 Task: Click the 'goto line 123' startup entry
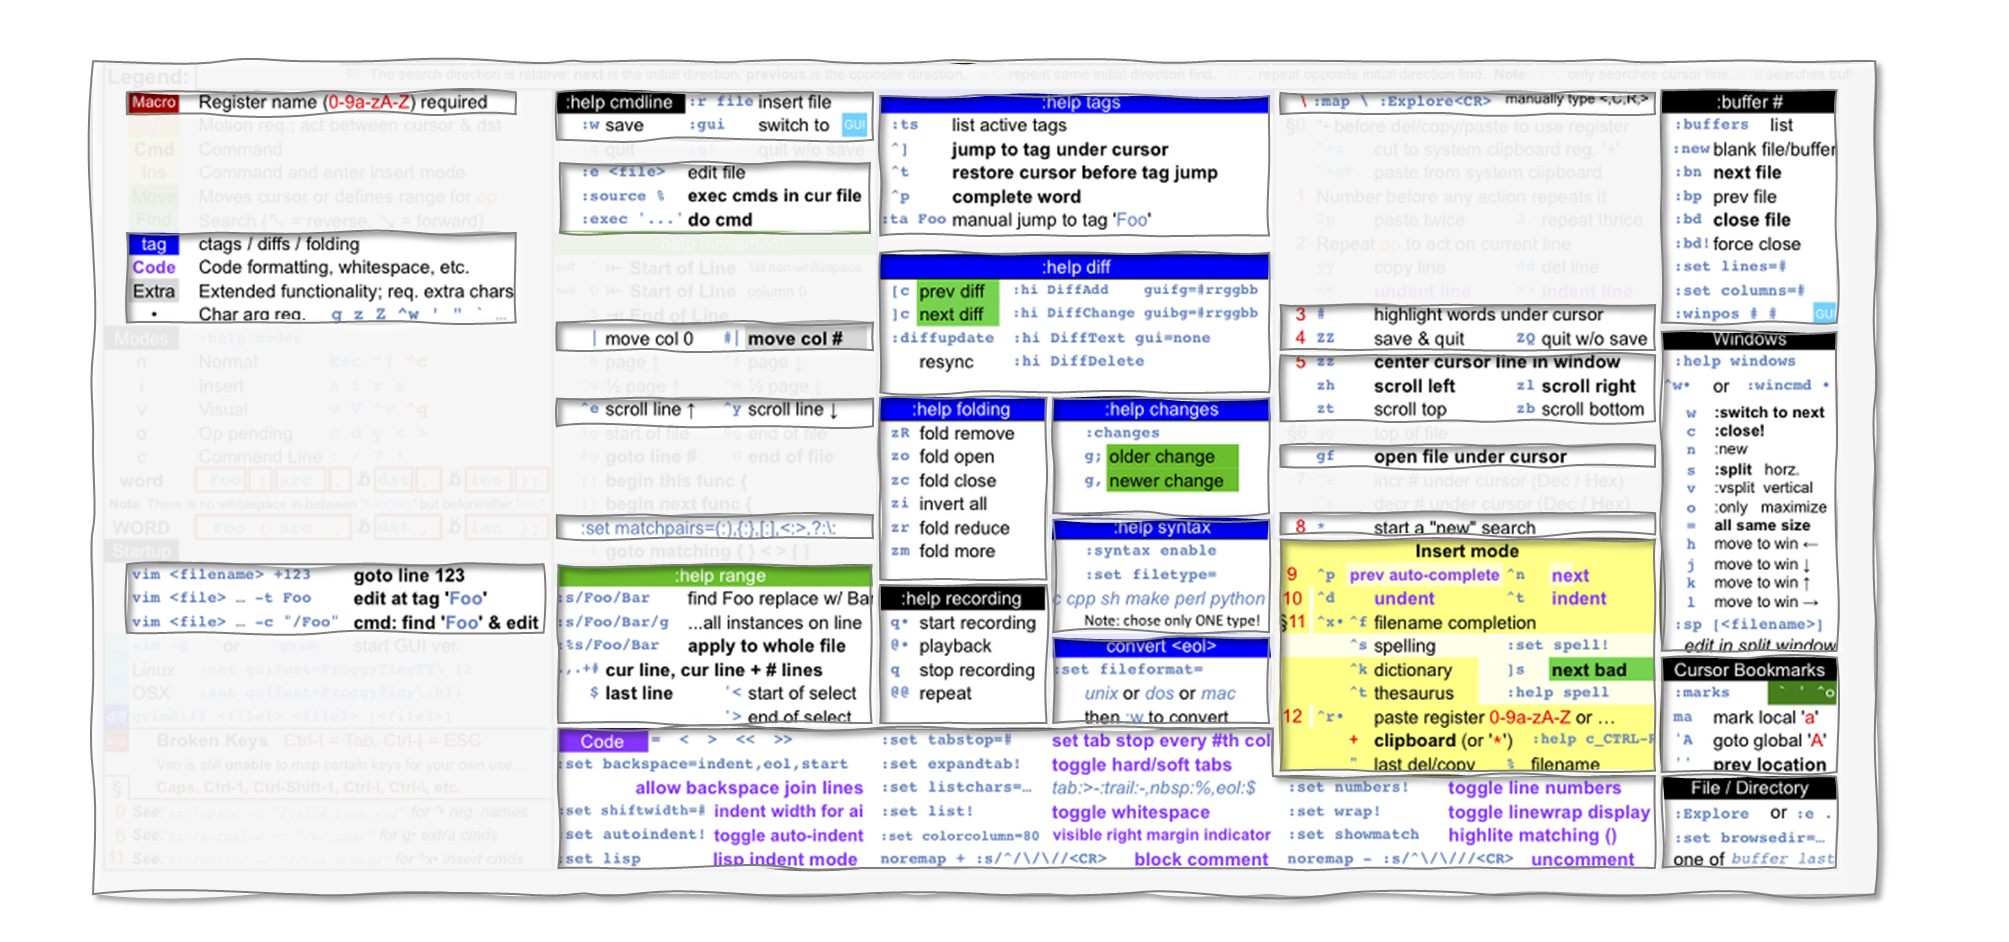pyautogui.click(x=408, y=576)
